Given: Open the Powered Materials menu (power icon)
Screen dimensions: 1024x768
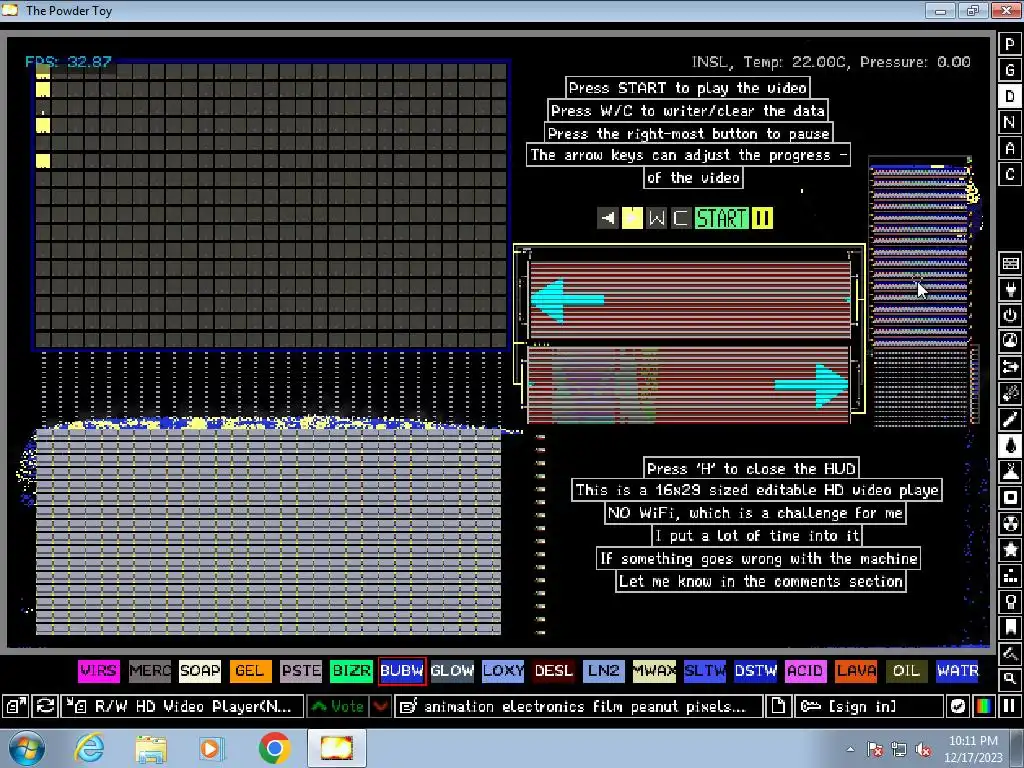Looking at the screenshot, I should (x=1010, y=315).
